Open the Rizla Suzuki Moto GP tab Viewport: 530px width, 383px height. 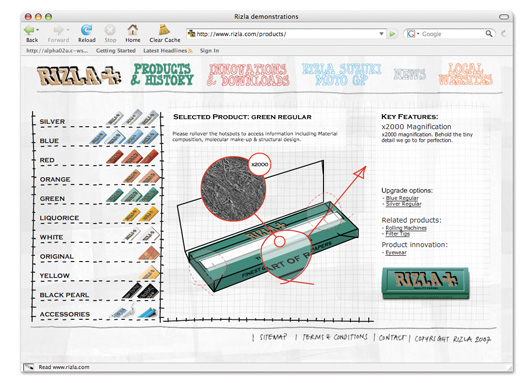(341, 74)
